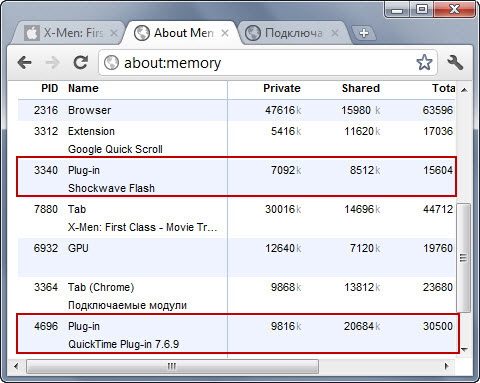Click Shockwave Flash text
Image resolution: width=480 pixels, height=383 pixels.
point(111,188)
